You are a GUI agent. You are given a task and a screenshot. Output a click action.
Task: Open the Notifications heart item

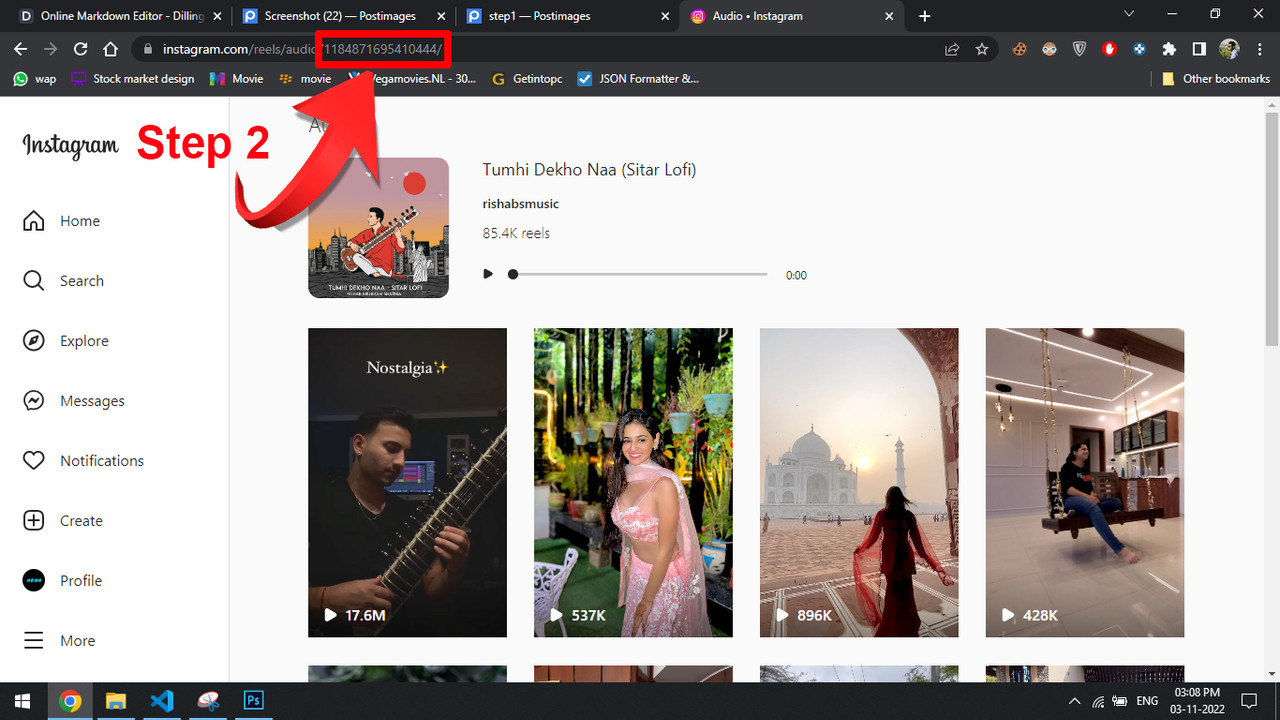(83, 461)
